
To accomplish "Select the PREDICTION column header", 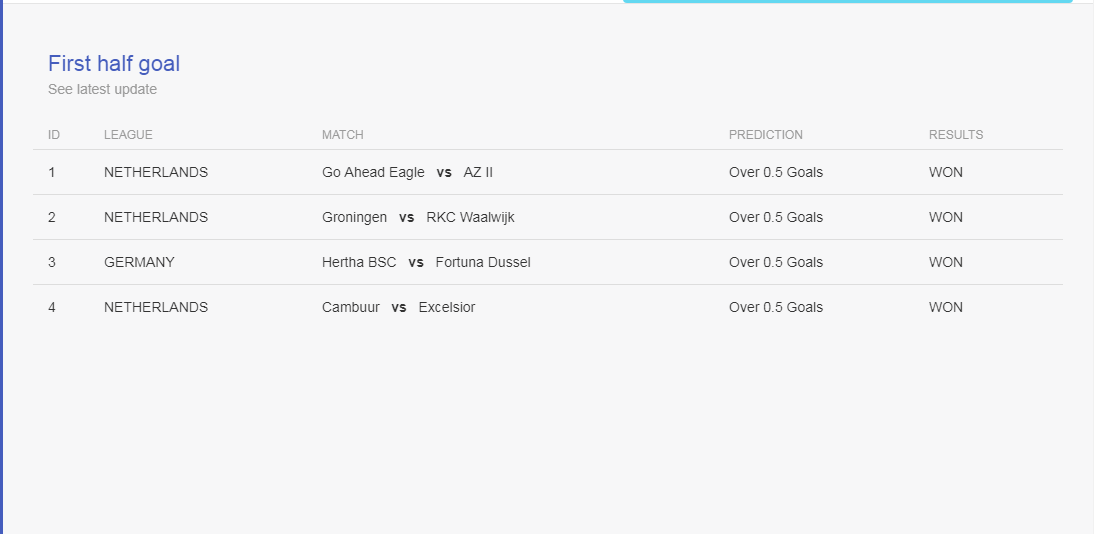I will tap(766, 135).
